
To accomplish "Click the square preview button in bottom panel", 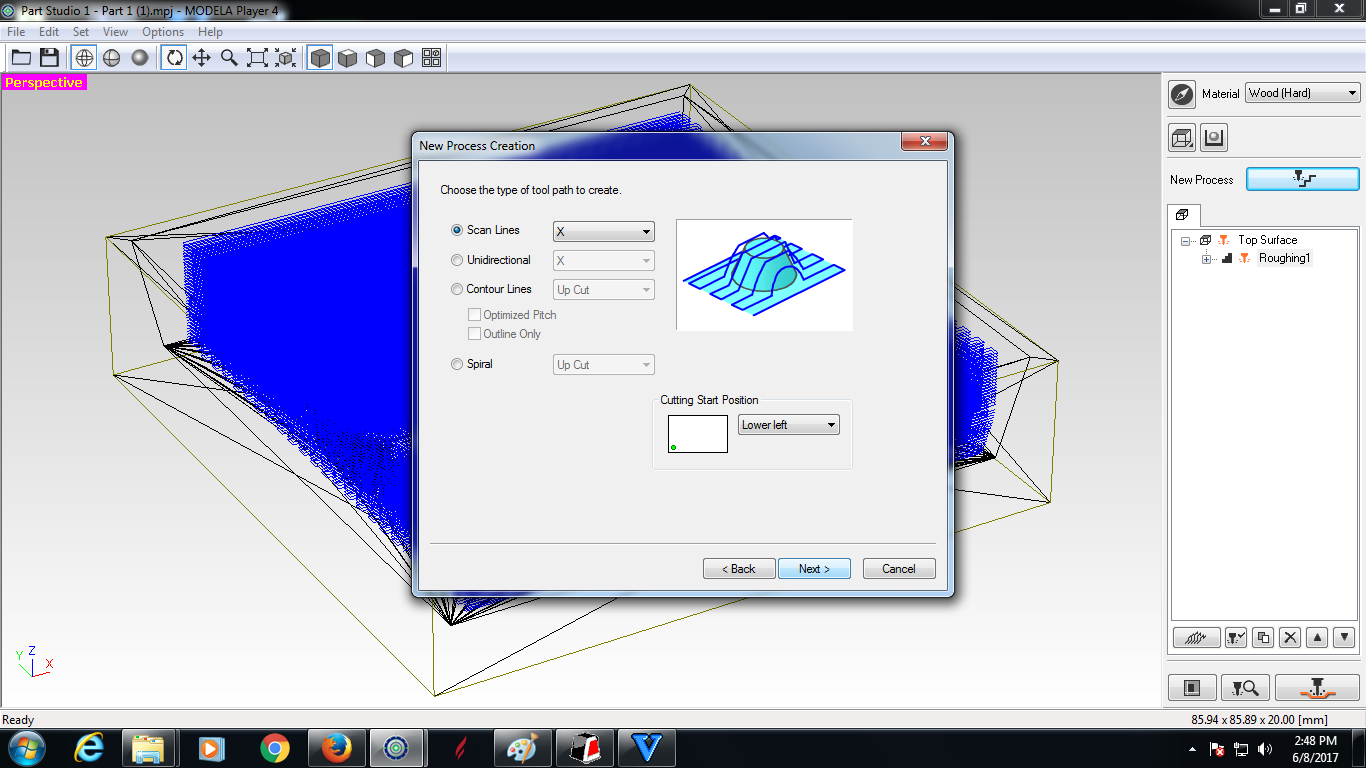I will 1192,688.
